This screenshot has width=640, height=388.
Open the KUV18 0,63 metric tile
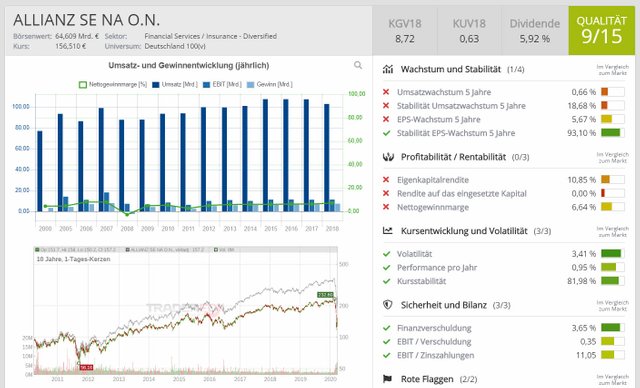(x=469, y=31)
